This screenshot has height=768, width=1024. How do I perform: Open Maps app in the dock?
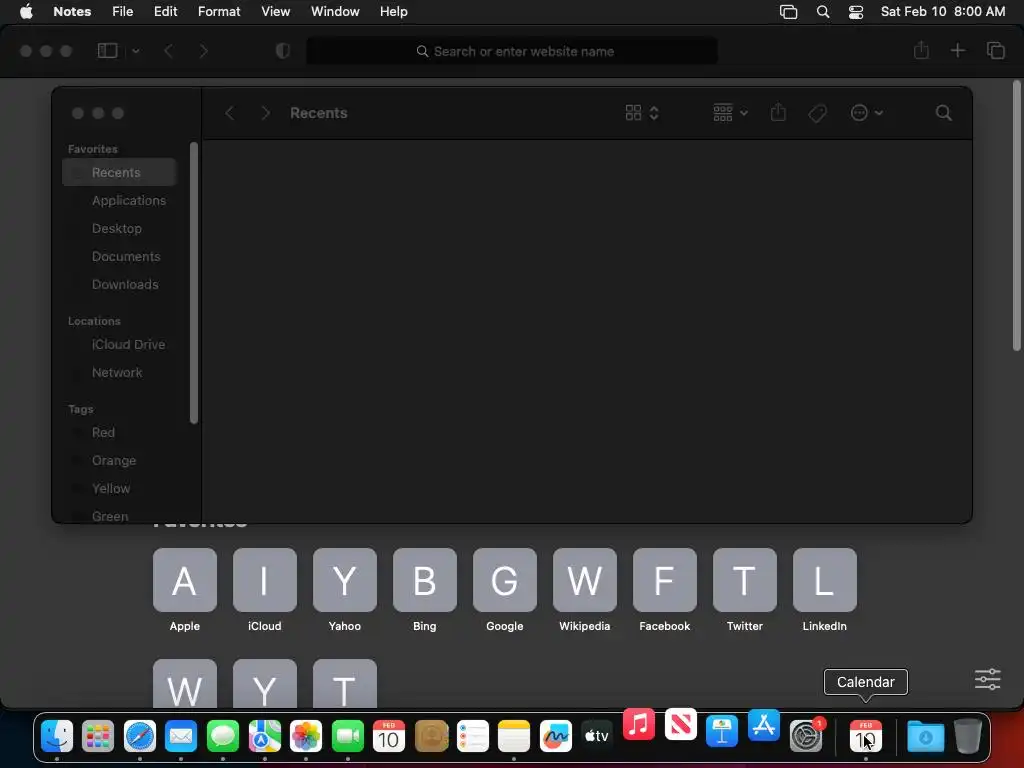pyautogui.click(x=264, y=737)
